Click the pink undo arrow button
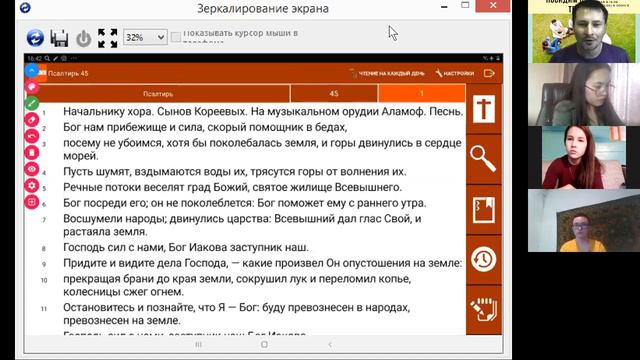 (32, 136)
